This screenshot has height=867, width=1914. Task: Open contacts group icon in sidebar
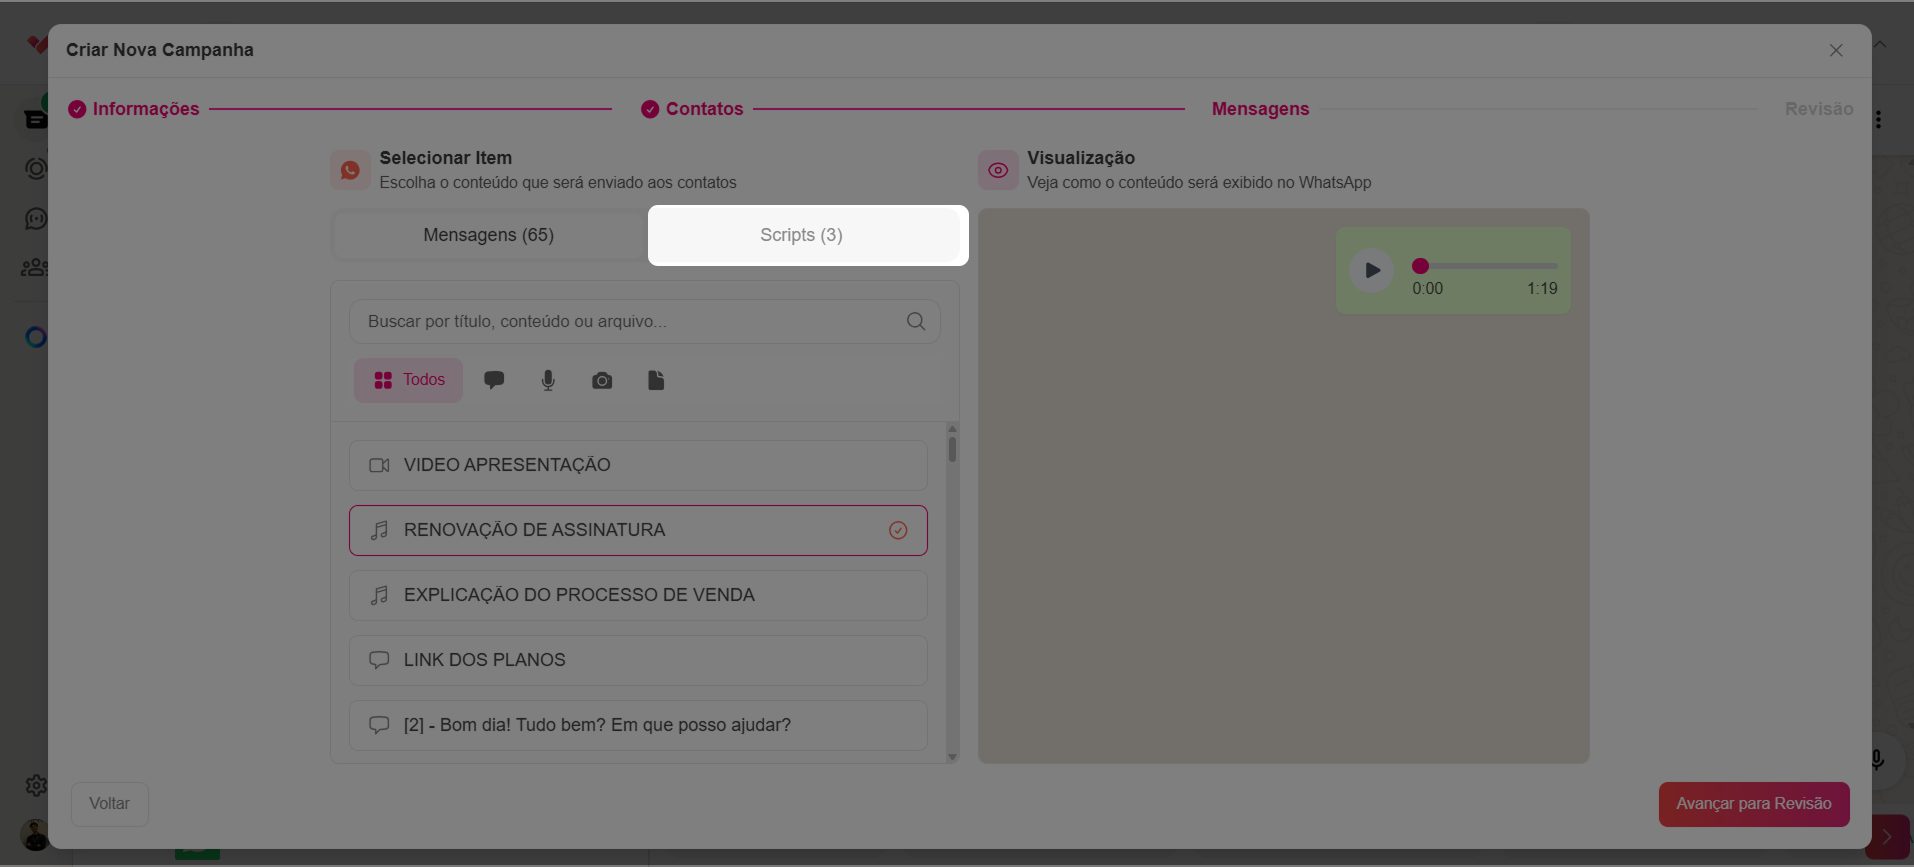click(35, 268)
